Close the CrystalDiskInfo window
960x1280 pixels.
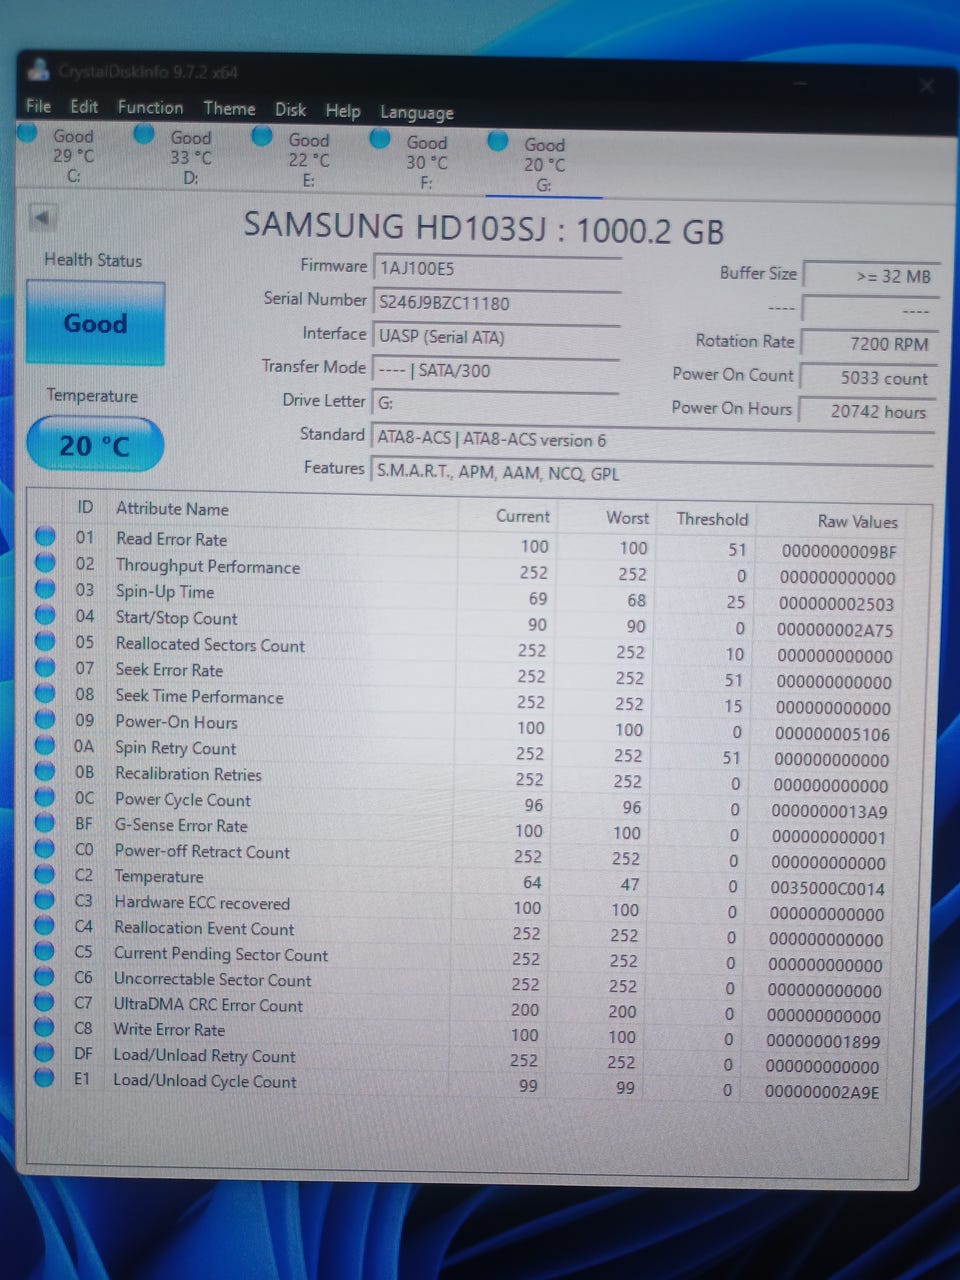pos(926,86)
